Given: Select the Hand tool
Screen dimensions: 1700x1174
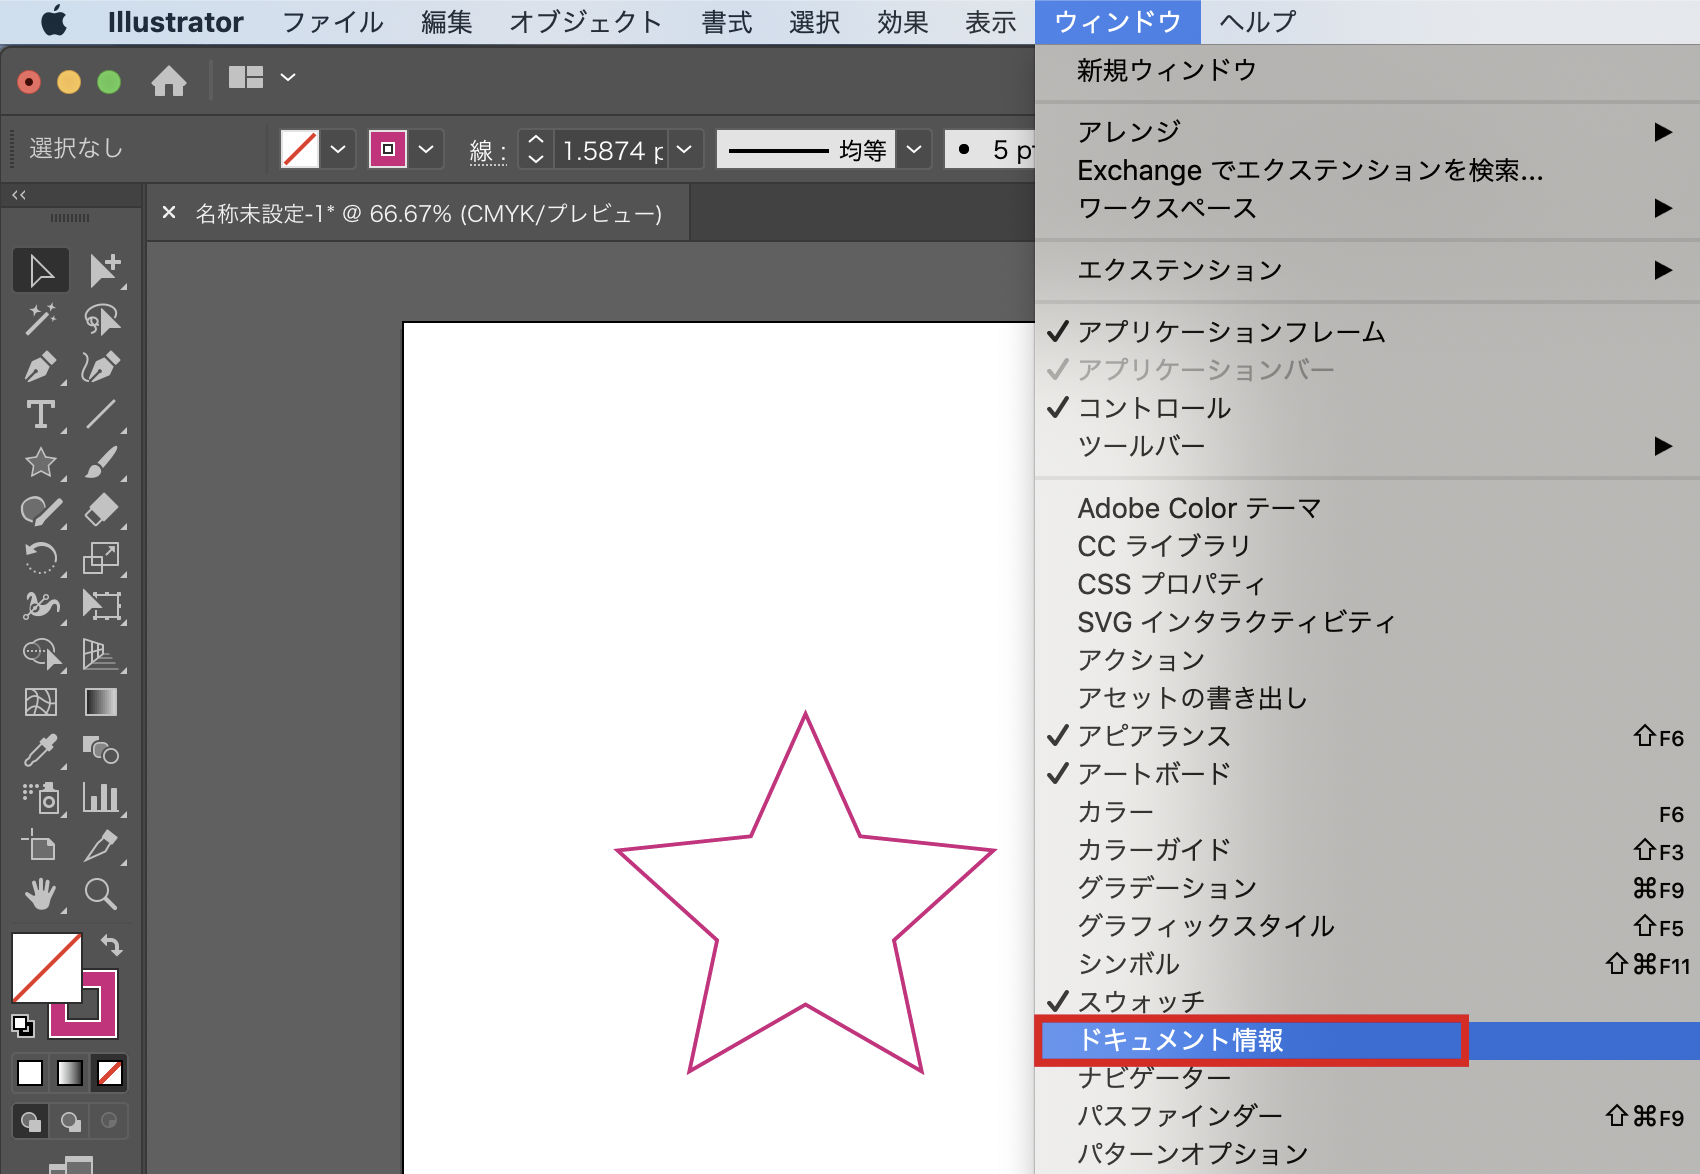Looking at the screenshot, I should pyautogui.click(x=40, y=894).
